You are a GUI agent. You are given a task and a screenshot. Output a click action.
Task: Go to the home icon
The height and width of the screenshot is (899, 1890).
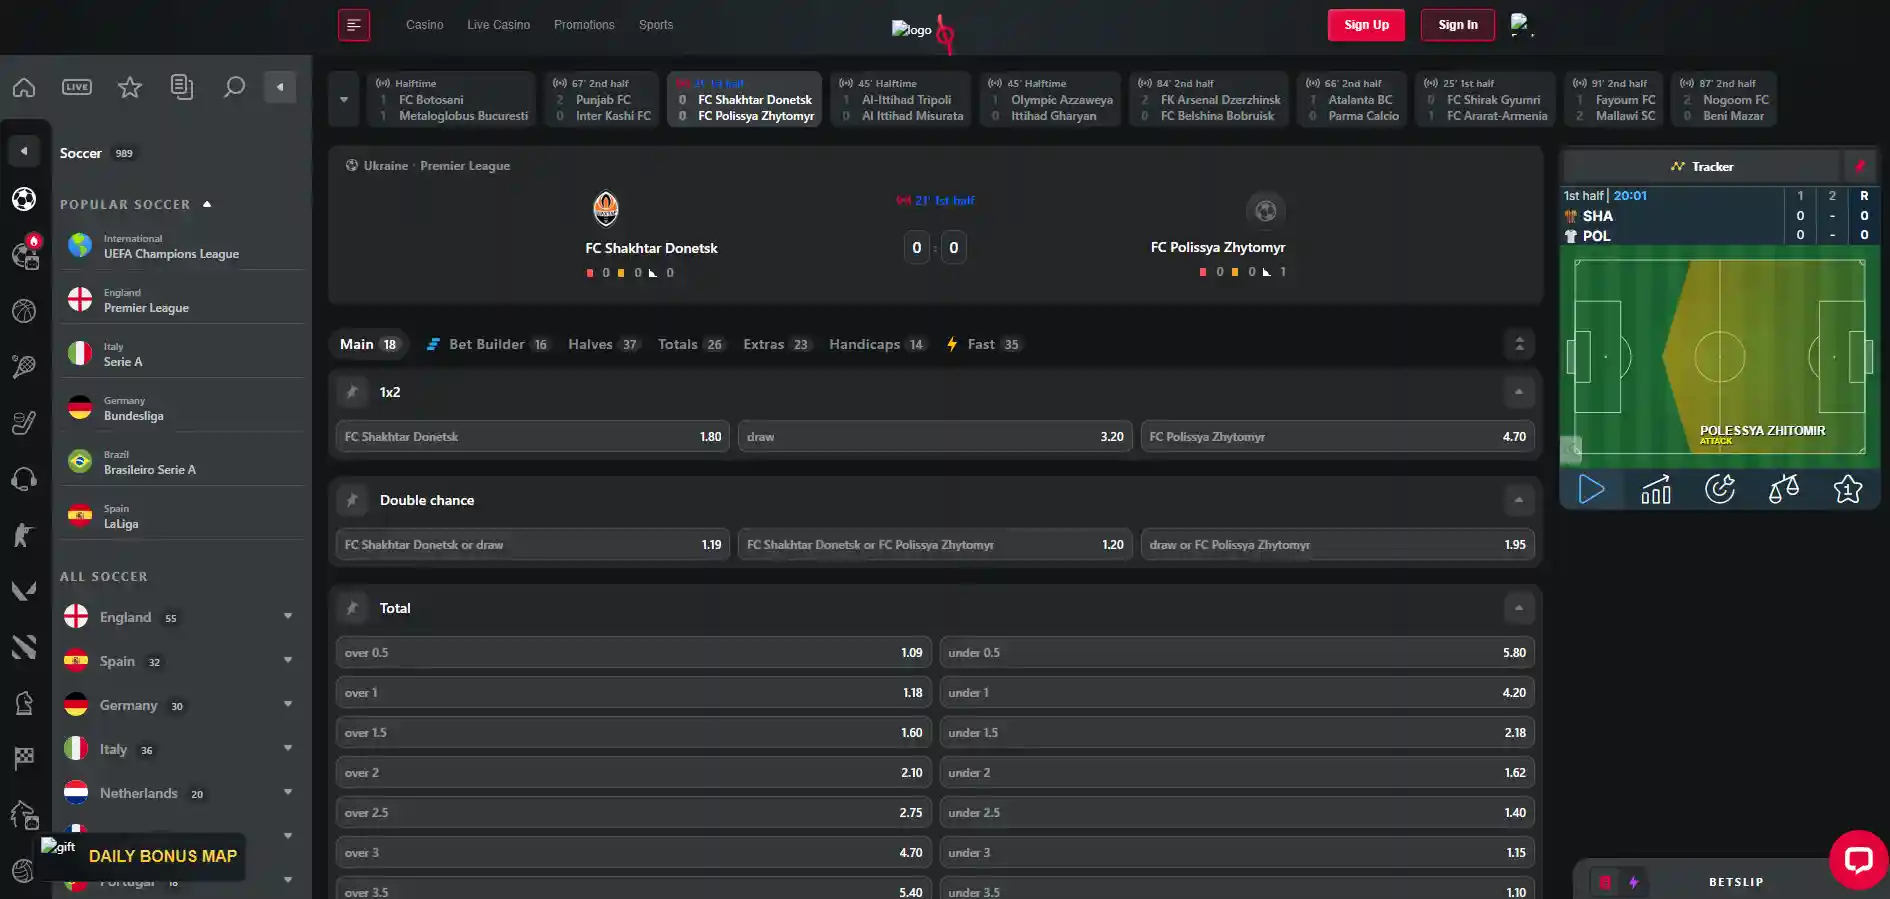(24, 87)
